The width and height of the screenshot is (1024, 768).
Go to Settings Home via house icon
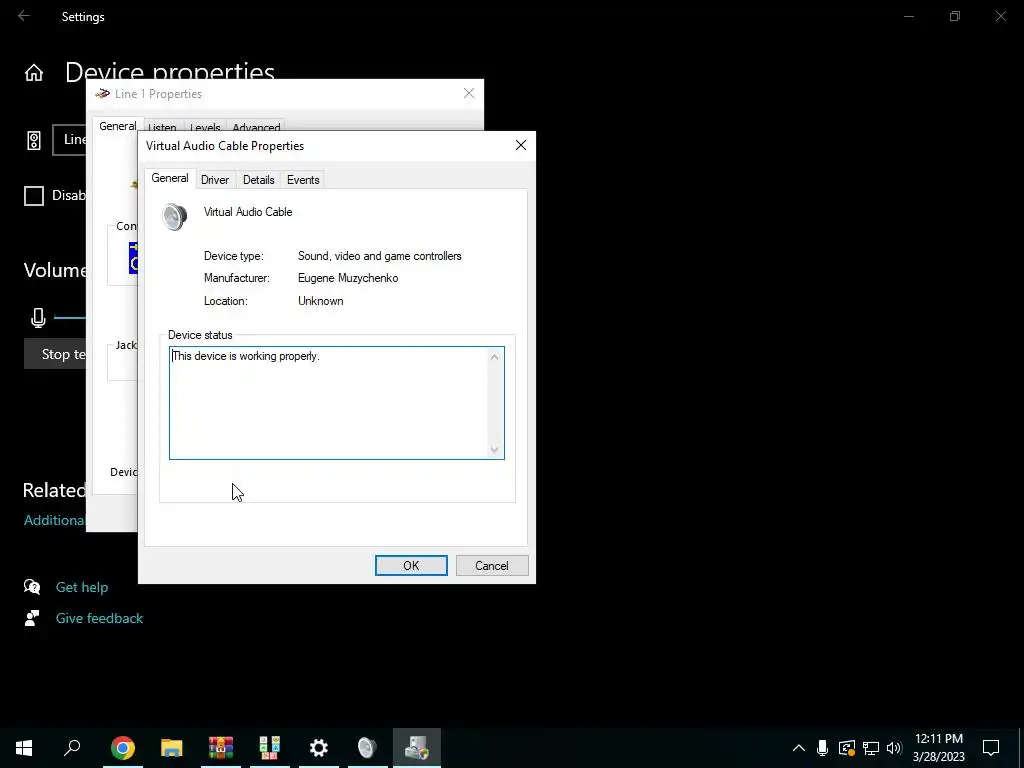[34, 72]
